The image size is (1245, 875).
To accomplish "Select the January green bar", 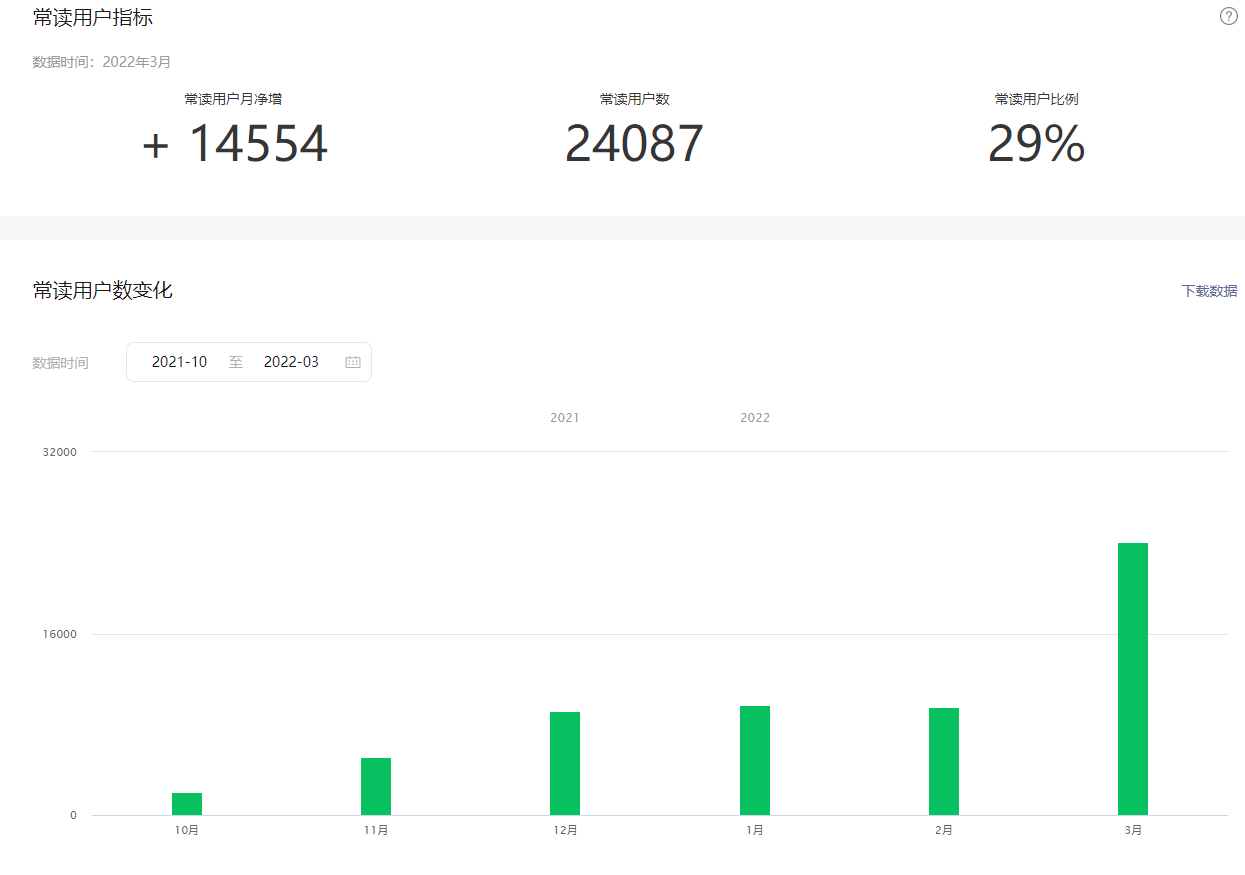I will [x=755, y=760].
